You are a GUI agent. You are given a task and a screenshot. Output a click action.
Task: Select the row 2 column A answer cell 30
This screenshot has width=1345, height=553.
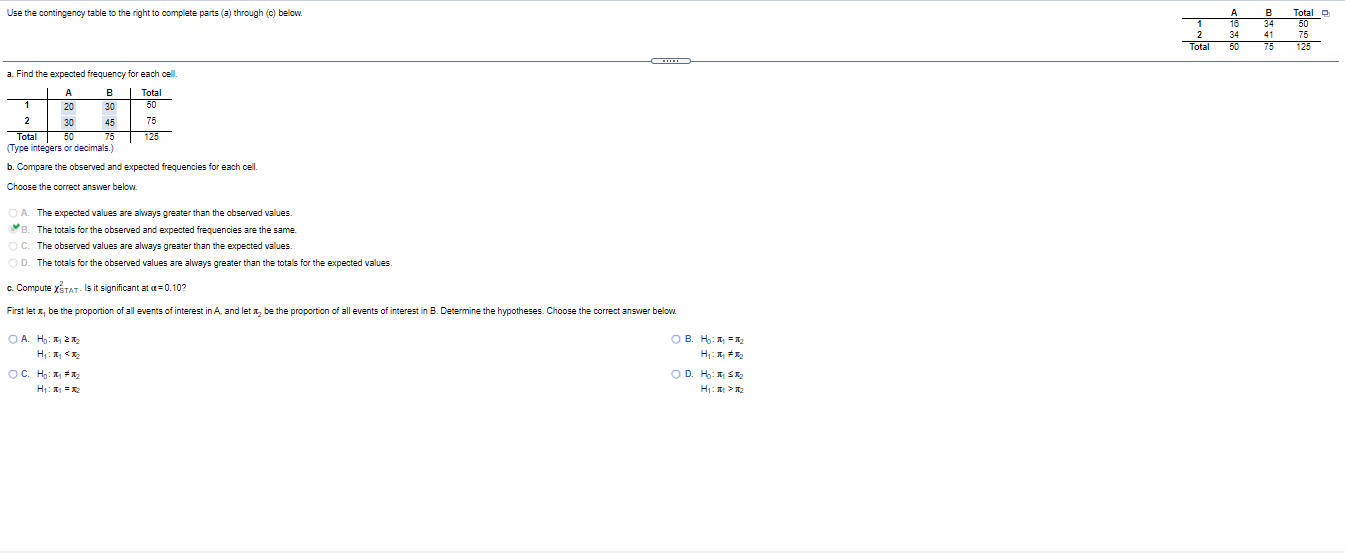(x=68, y=123)
